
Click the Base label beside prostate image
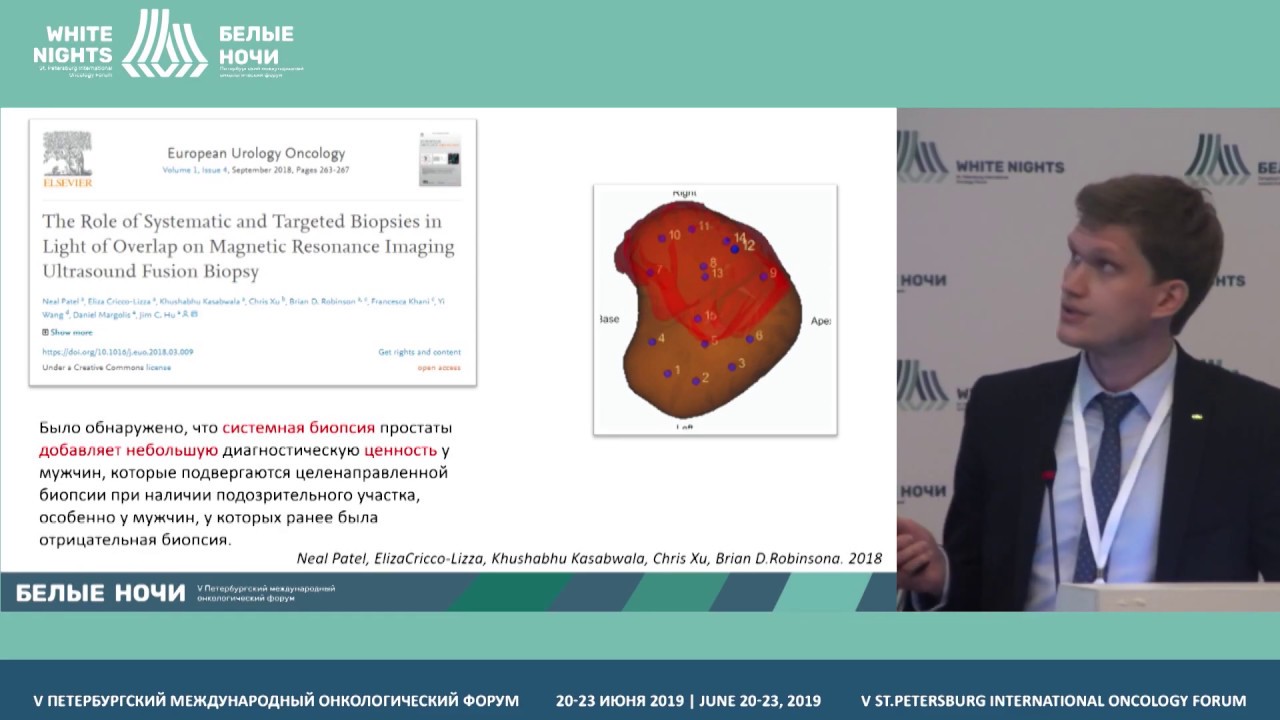click(x=608, y=320)
